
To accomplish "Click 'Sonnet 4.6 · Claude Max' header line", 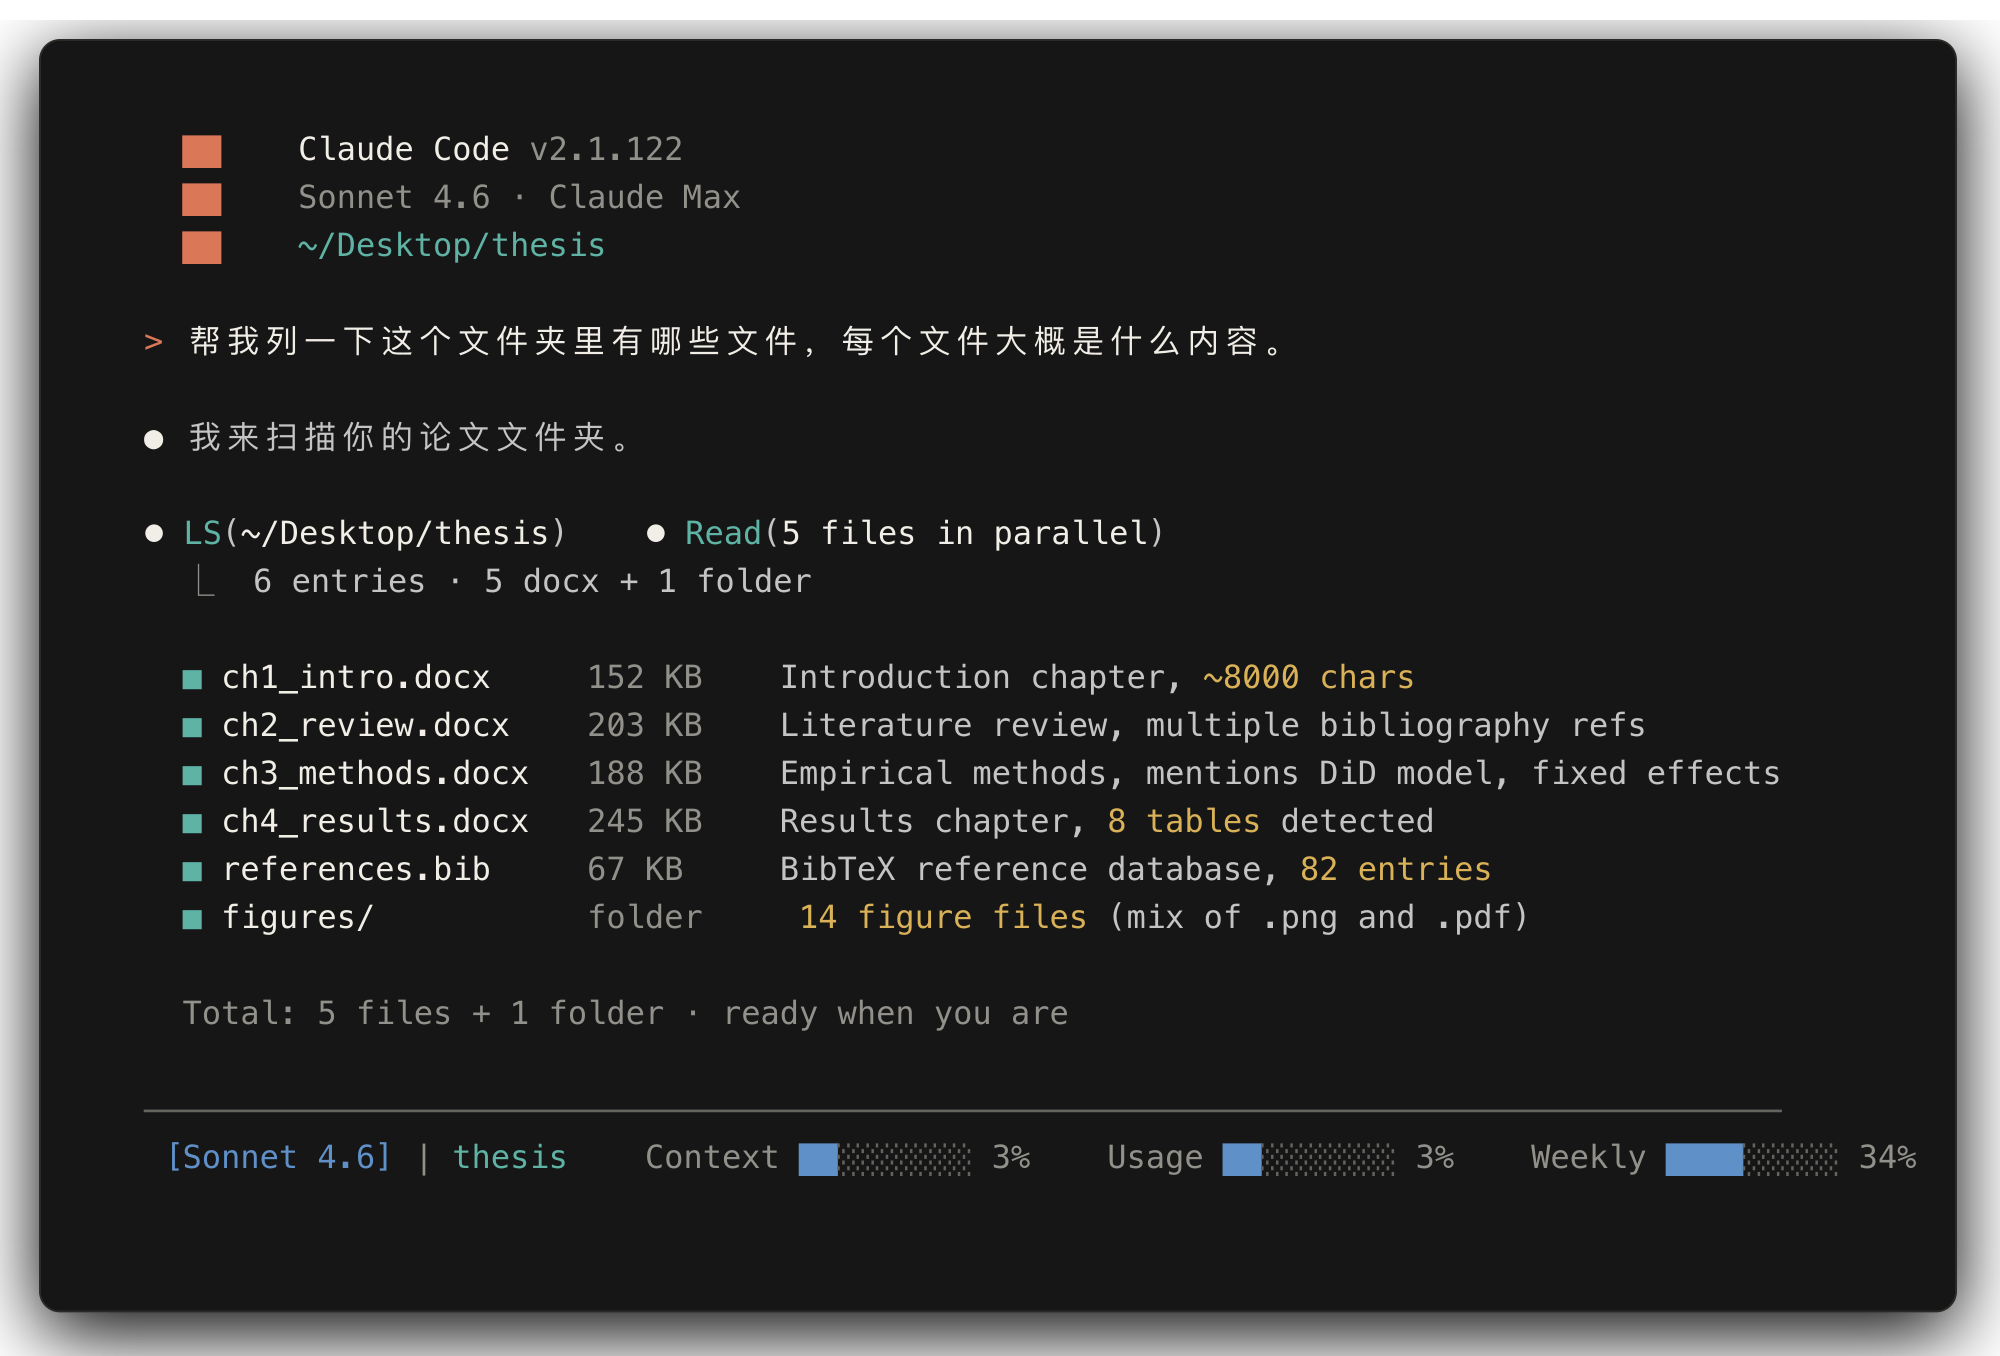I will (x=519, y=197).
